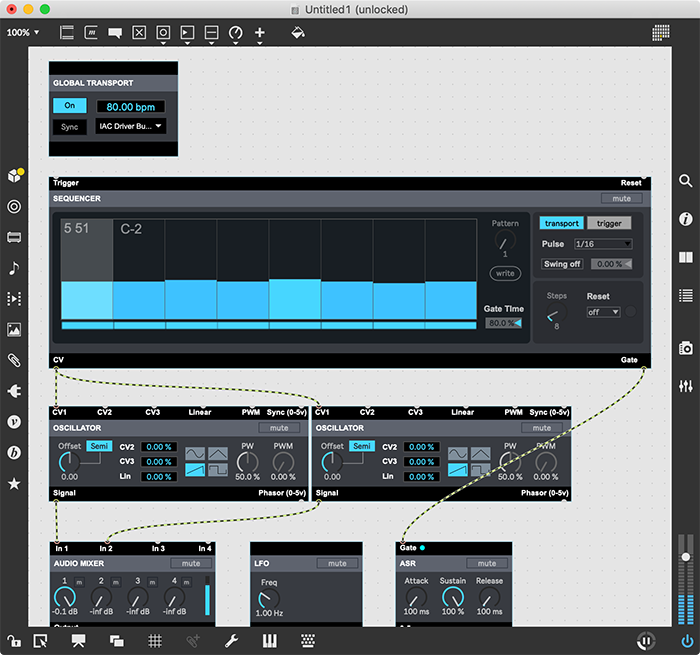Image resolution: width=700 pixels, height=655 pixels.
Task: Toggle Swing off button in sequencer
Action: [x=562, y=264]
